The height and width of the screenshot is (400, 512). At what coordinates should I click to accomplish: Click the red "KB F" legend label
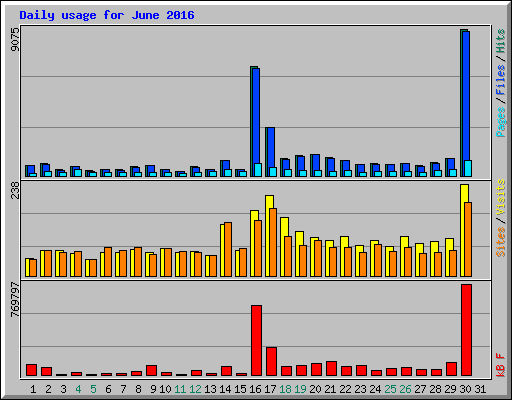[500, 365]
